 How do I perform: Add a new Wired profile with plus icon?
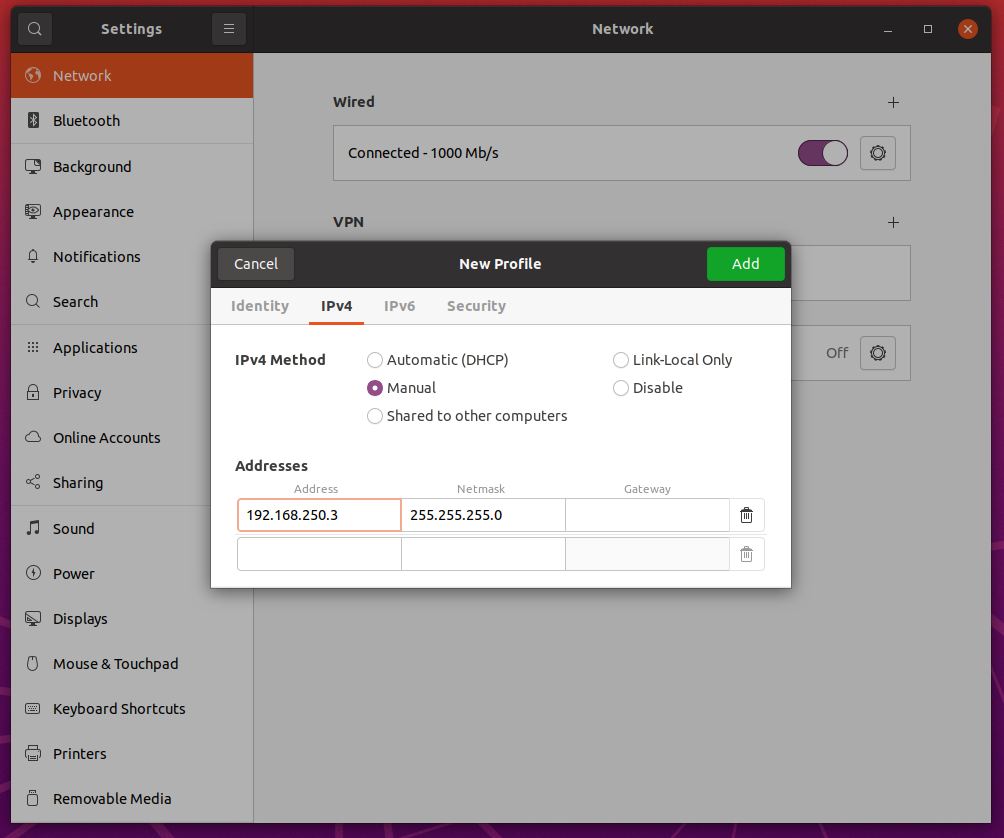pyautogui.click(x=893, y=102)
